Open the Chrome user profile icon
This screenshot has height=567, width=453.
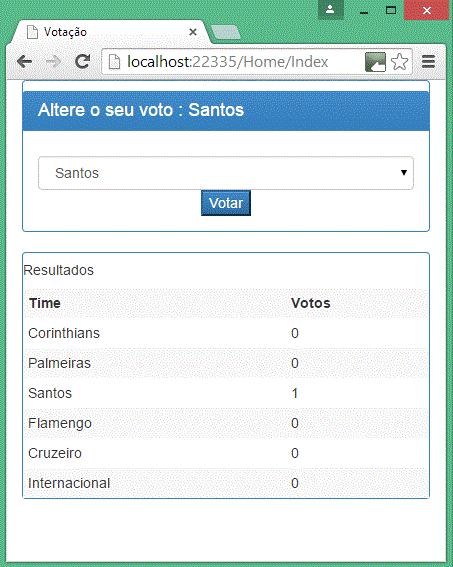click(330, 9)
